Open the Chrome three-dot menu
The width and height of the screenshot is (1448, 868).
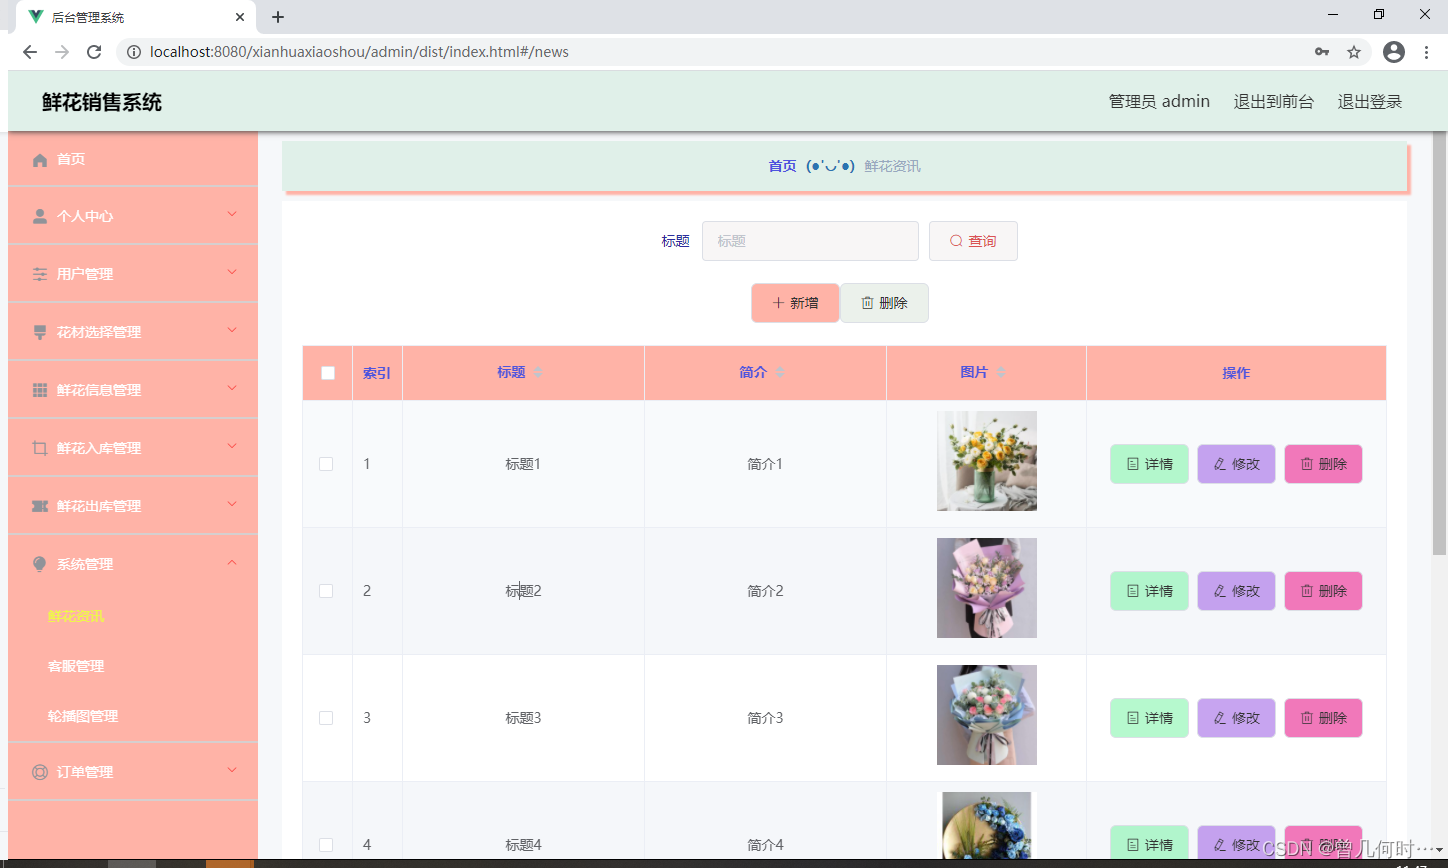tap(1427, 52)
